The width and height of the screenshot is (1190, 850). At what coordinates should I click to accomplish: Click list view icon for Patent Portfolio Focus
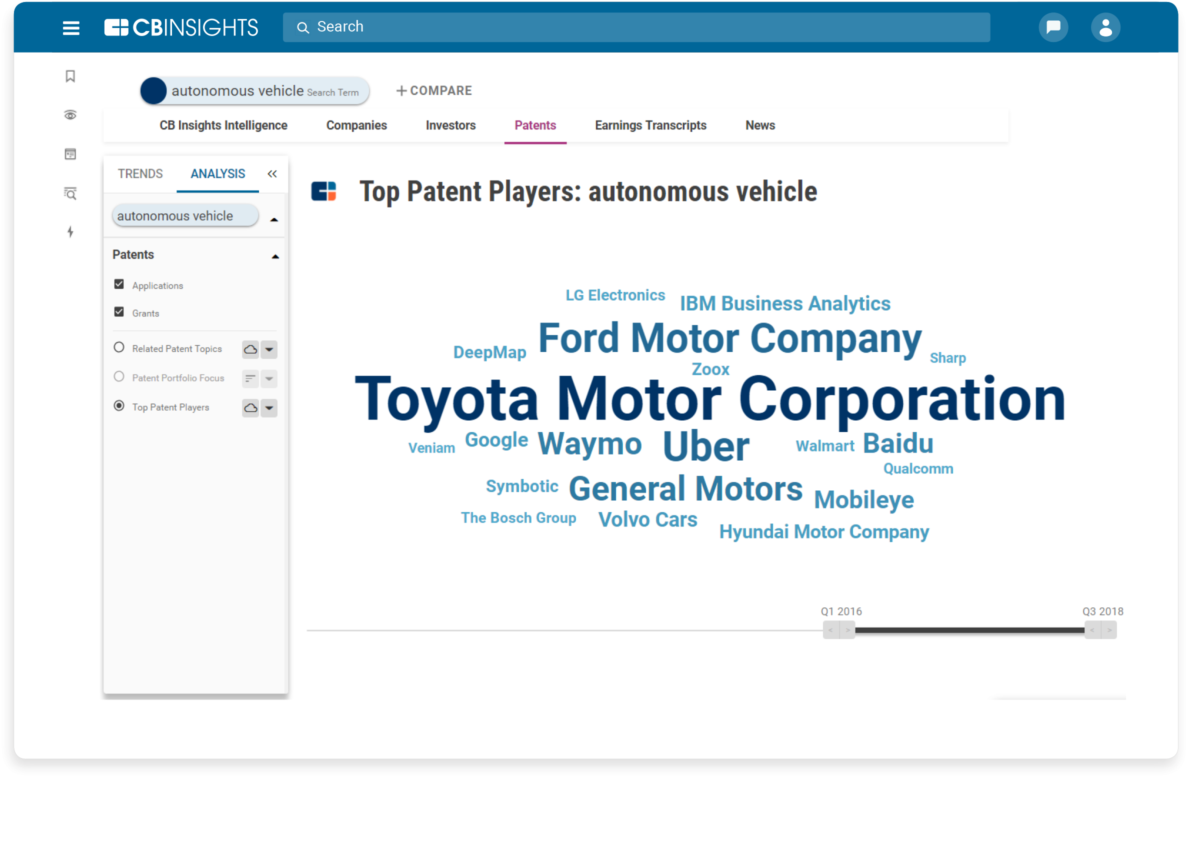[250, 378]
